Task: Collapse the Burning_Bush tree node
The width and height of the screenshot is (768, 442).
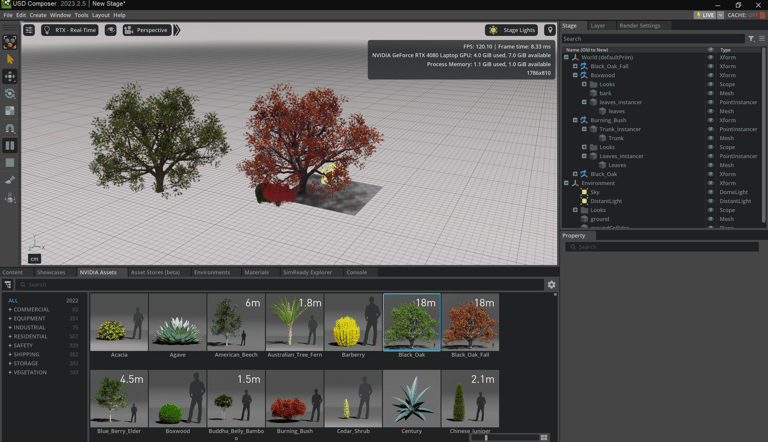Action: pos(575,120)
